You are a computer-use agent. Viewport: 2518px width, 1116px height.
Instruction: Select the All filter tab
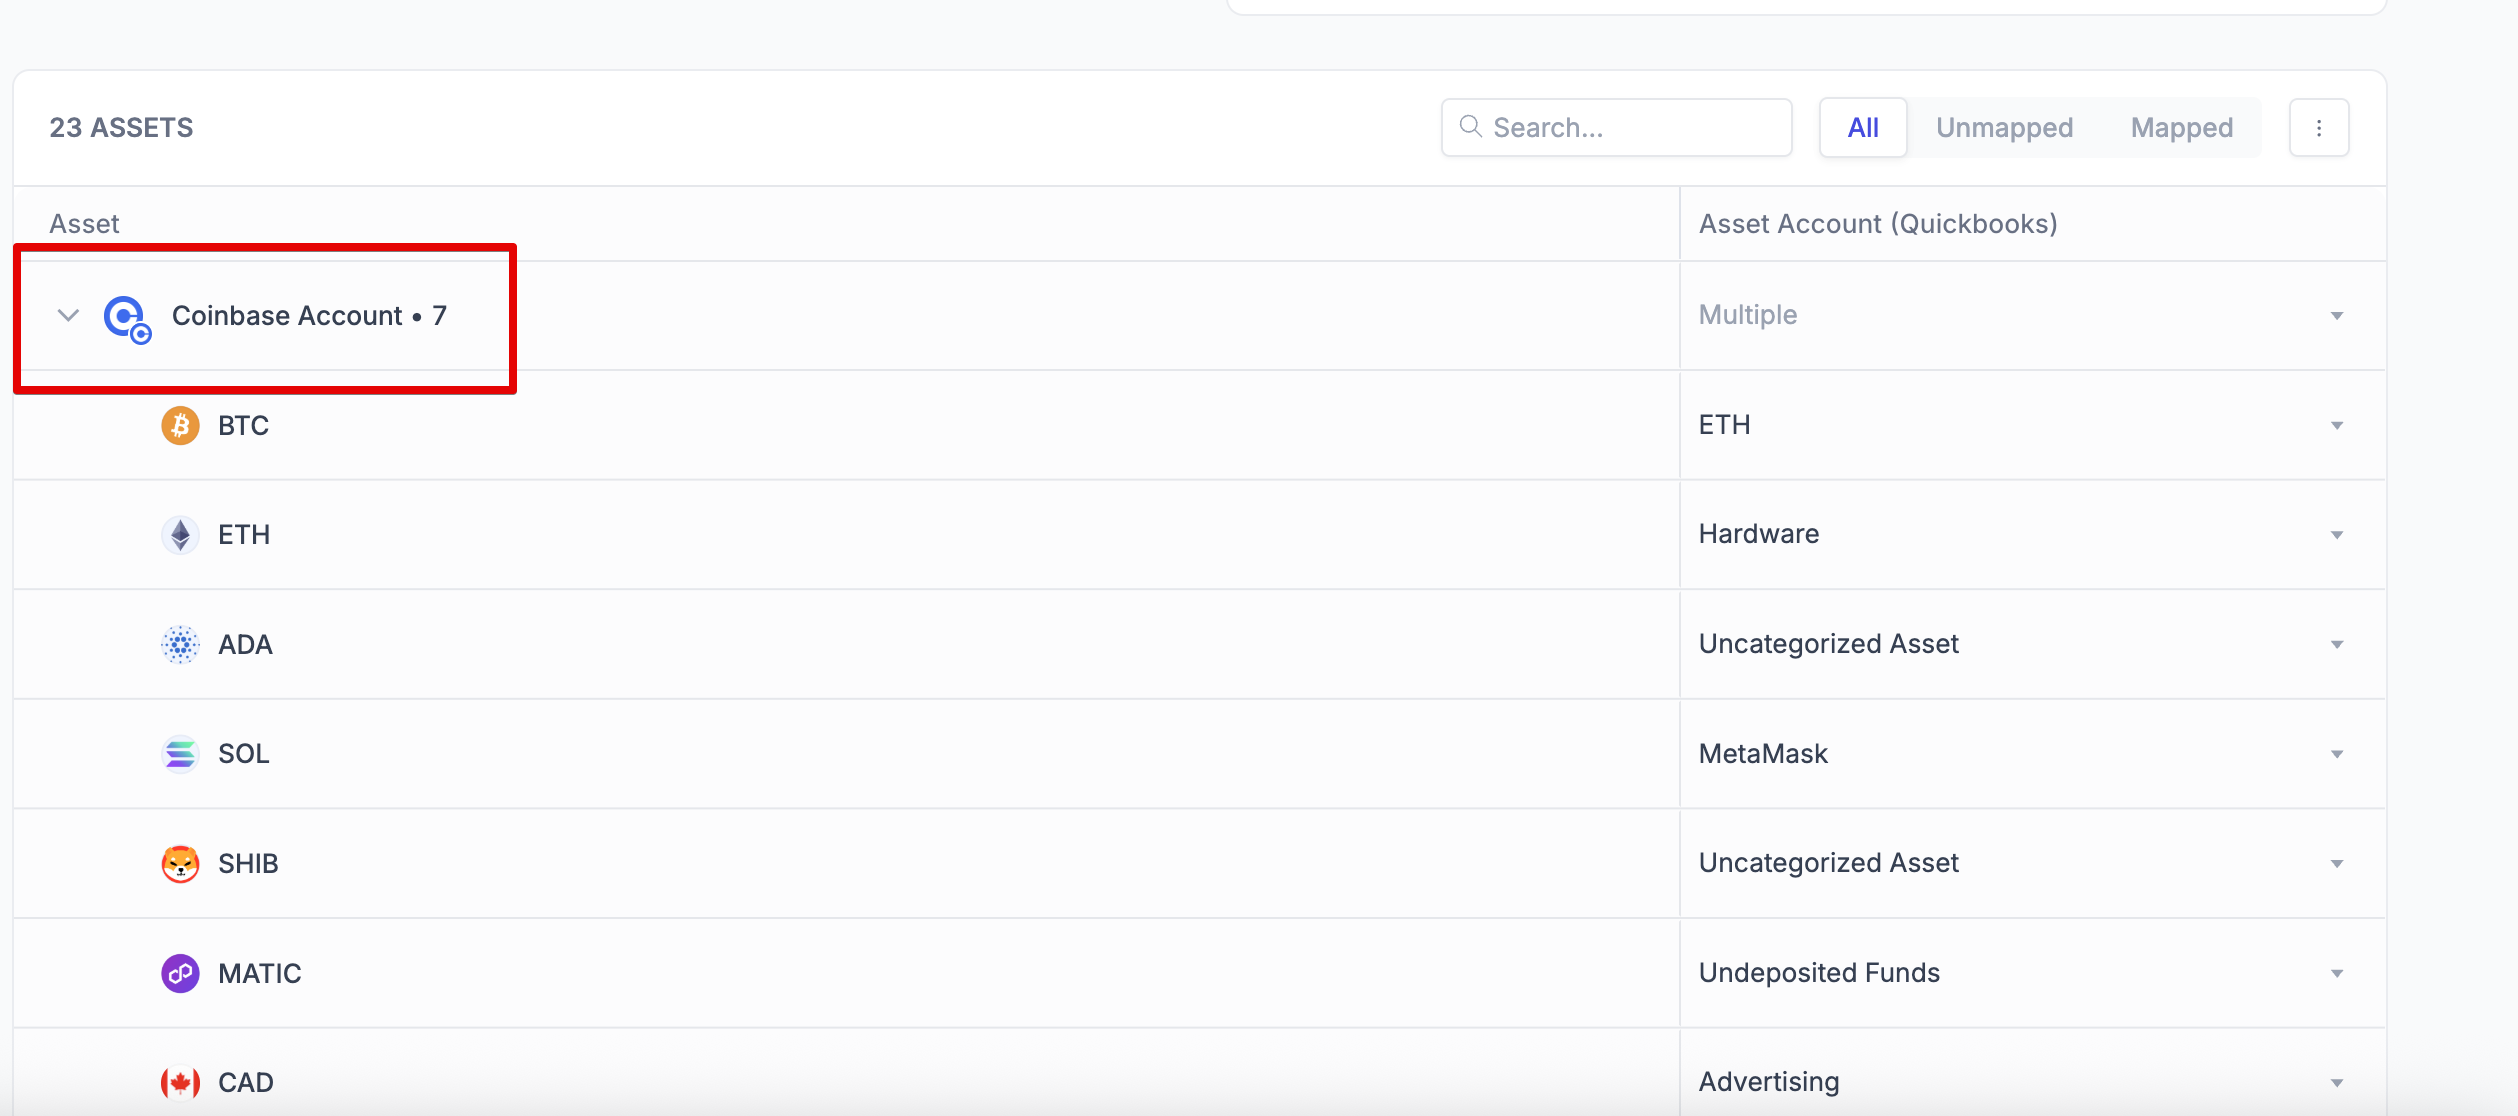pos(1862,128)
